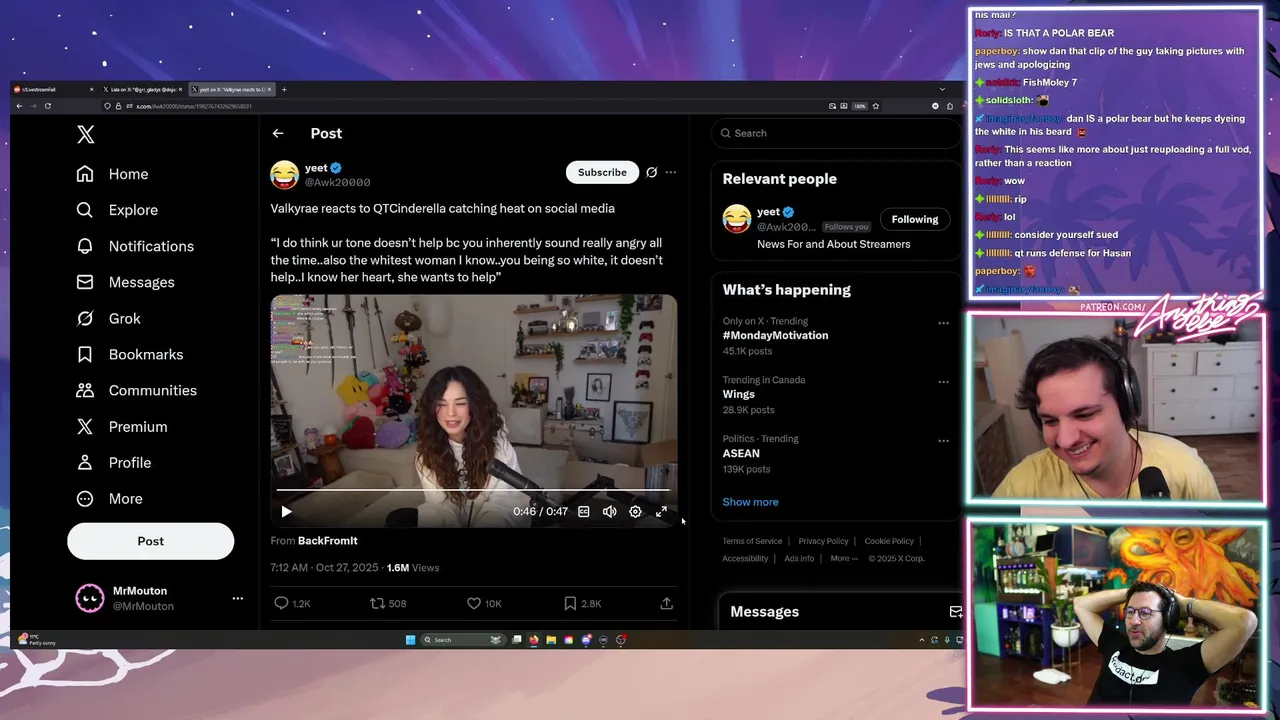Open the ASEAN trending topic
The image size is (1280, 720).
741,453
